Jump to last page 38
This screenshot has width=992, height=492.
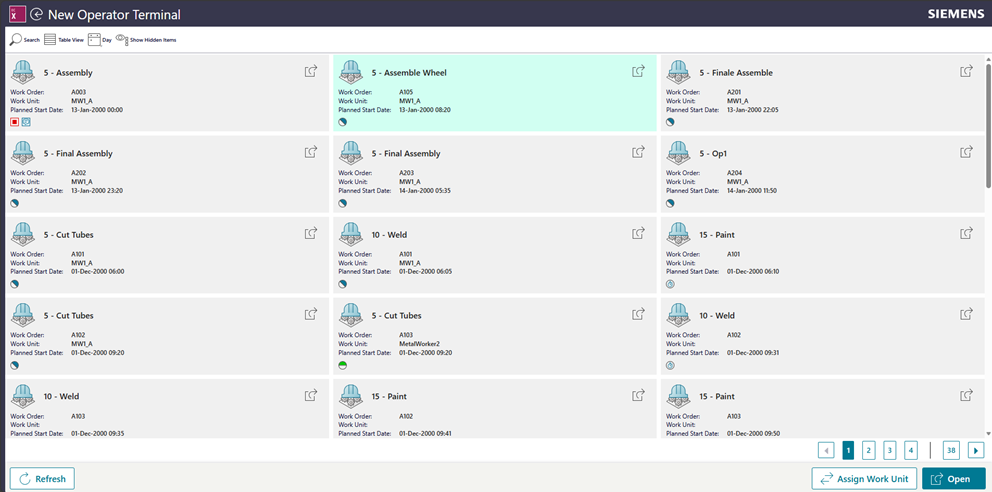point(951,450)
